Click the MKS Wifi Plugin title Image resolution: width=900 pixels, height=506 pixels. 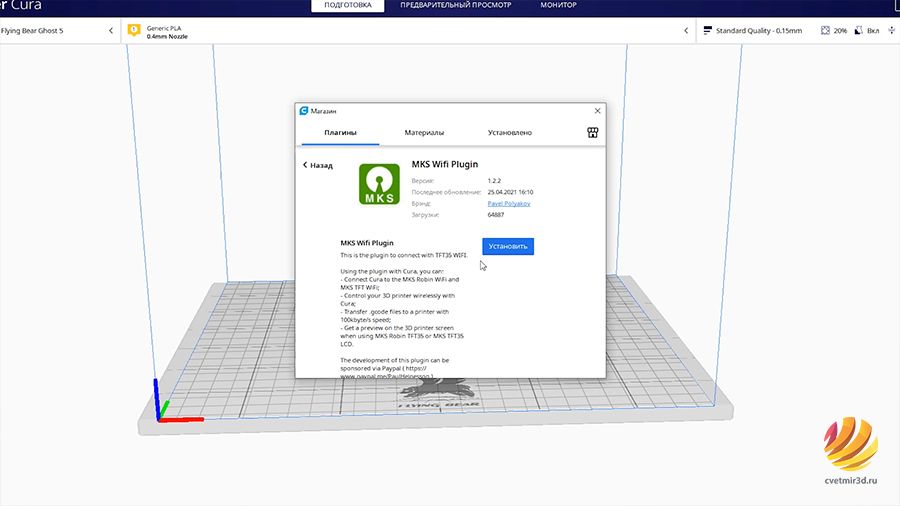pos(444,164)
